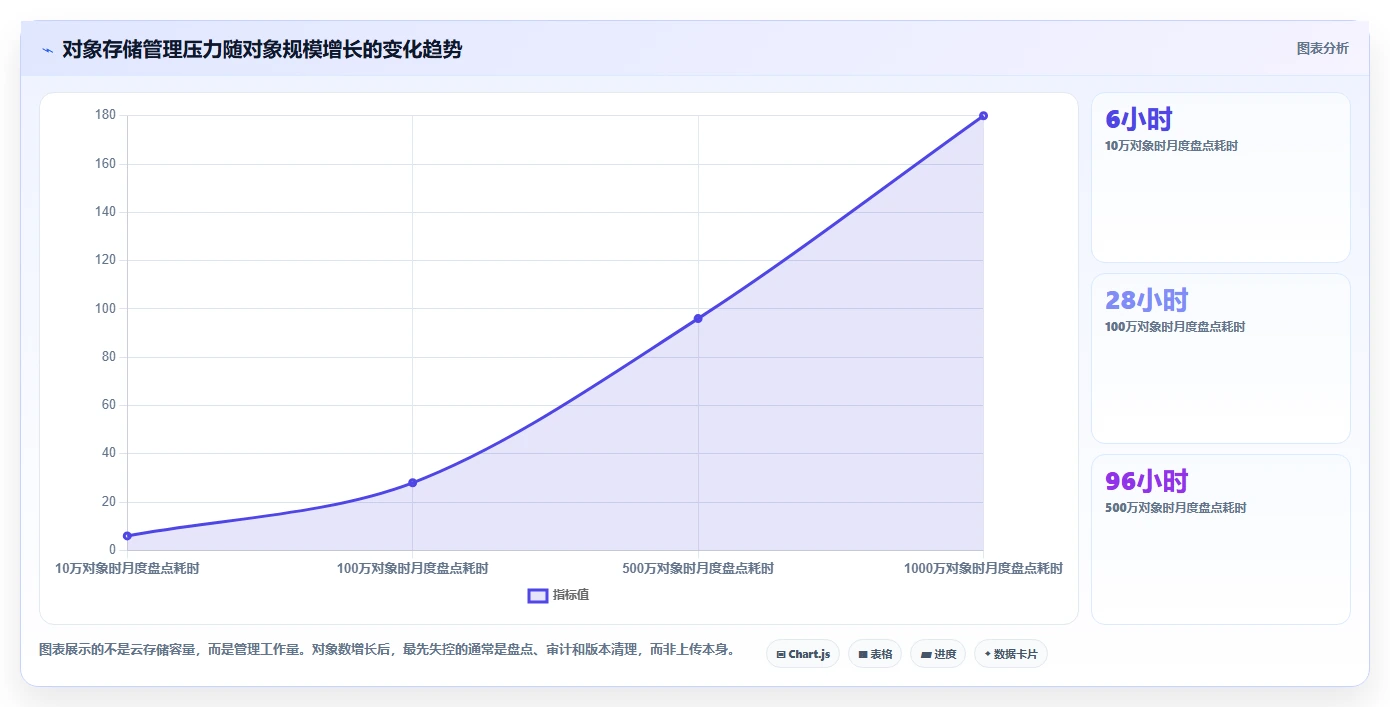Click the data point at value 28
Screen dimensions: 1390x707
coord(412,483)
